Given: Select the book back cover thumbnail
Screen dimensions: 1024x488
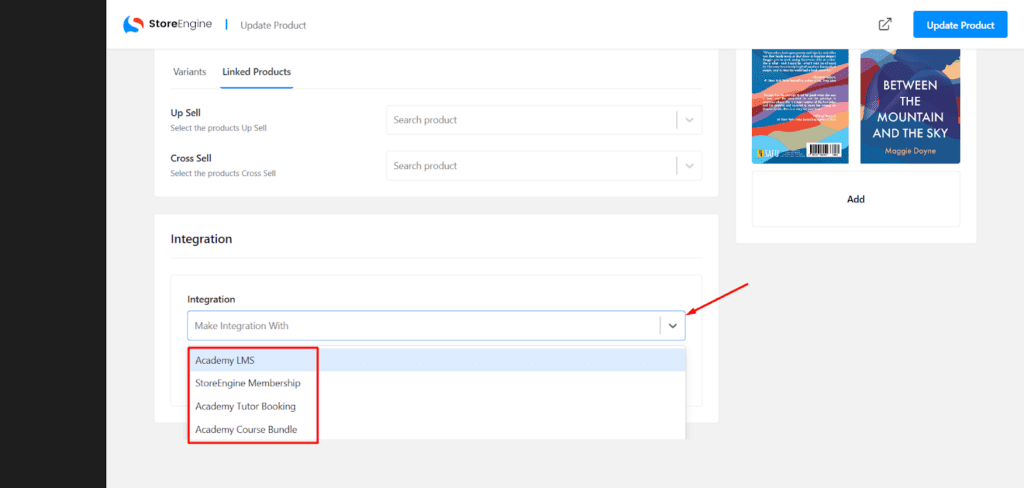Looking at the screenshot, I should [x=800, y=106].
